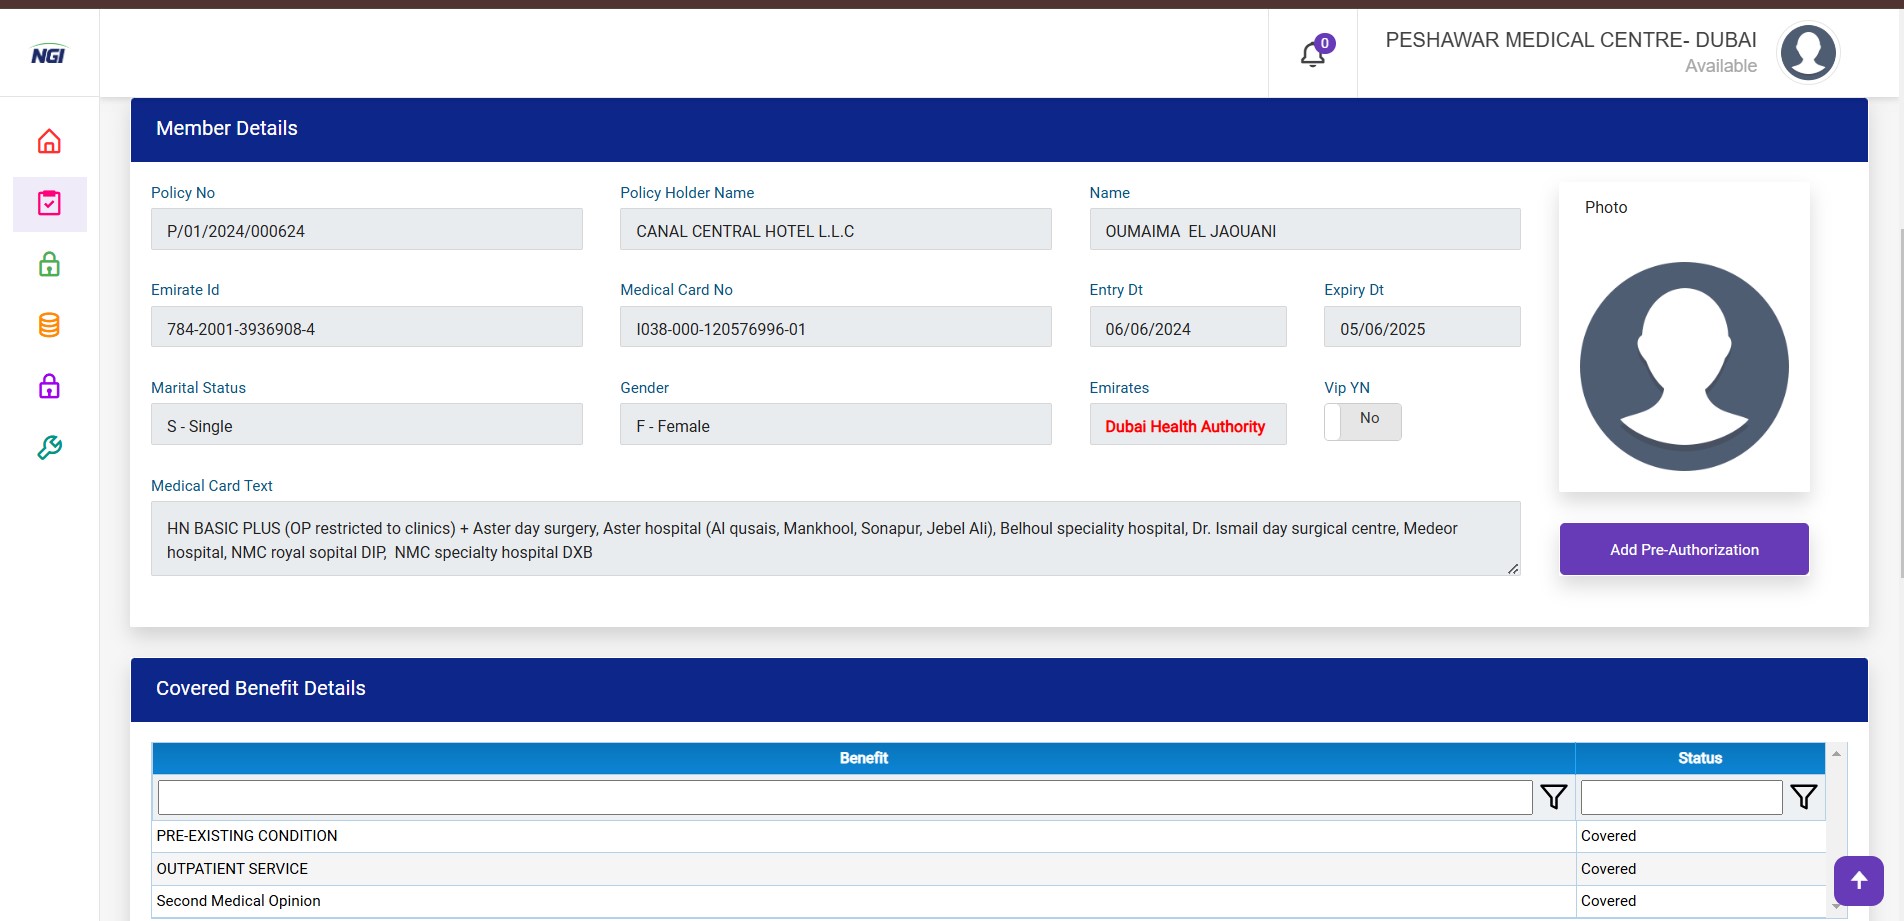Click the purple lock sidebar icon
The height and width of the screenshot is (921, 1904).
49,386
